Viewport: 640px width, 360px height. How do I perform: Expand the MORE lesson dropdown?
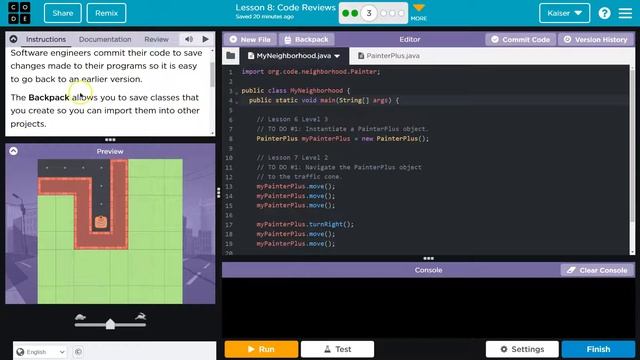click(x=419, y=12)
